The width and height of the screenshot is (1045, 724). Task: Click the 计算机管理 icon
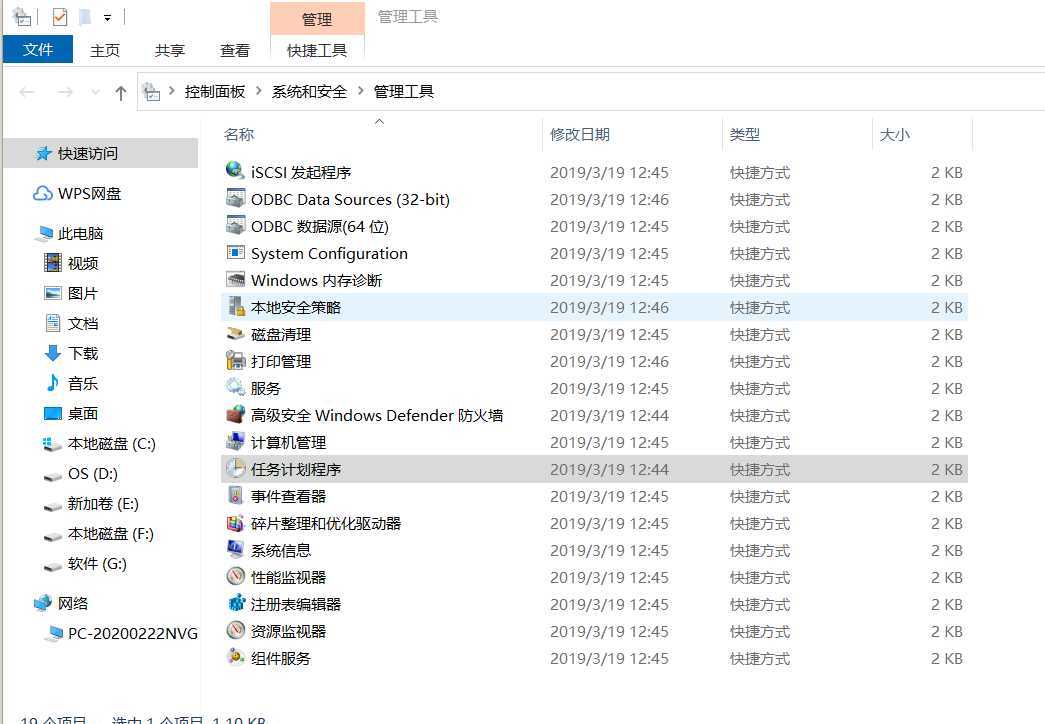[x=235, y=441]
